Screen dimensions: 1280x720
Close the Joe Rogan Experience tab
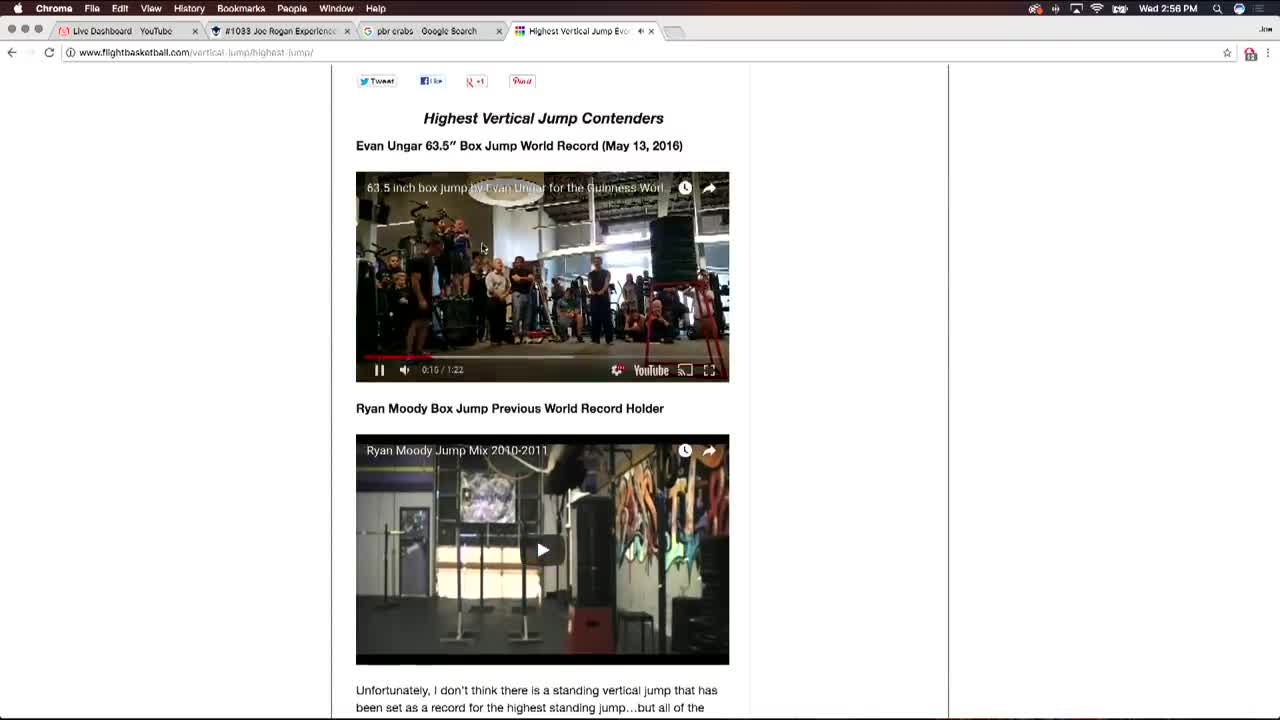click(347, 31)
